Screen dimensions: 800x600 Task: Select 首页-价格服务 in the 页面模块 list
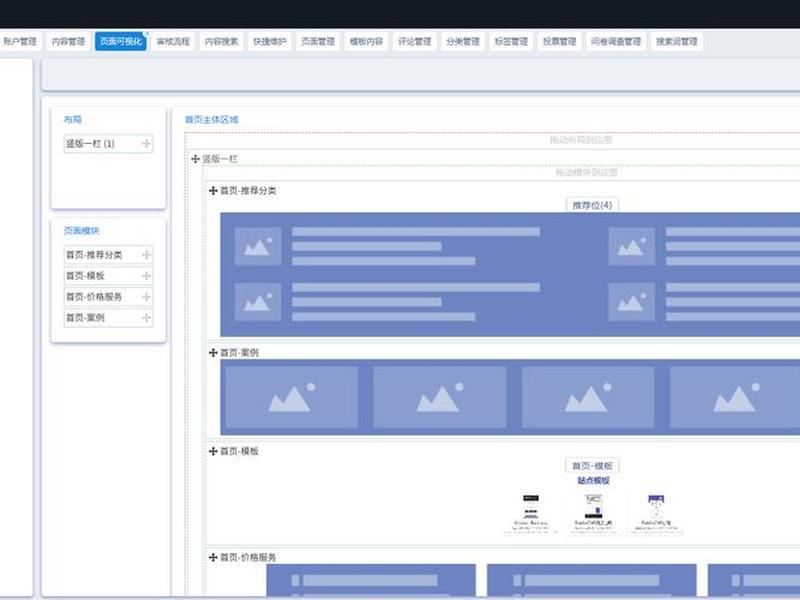(x=108, y=296)
